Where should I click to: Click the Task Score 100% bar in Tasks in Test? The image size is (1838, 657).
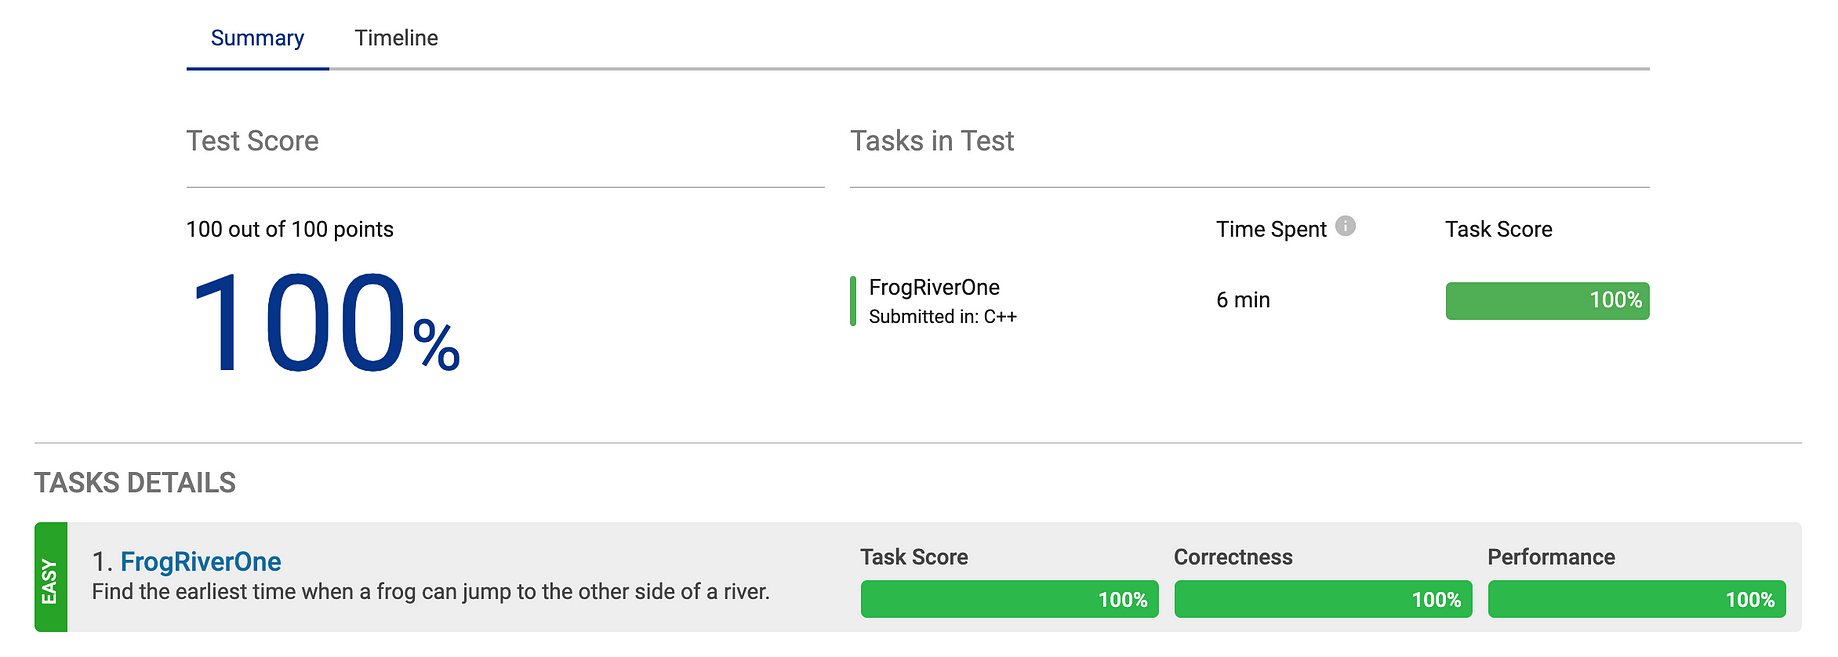pyautogui.click(x=1547, y=300)
